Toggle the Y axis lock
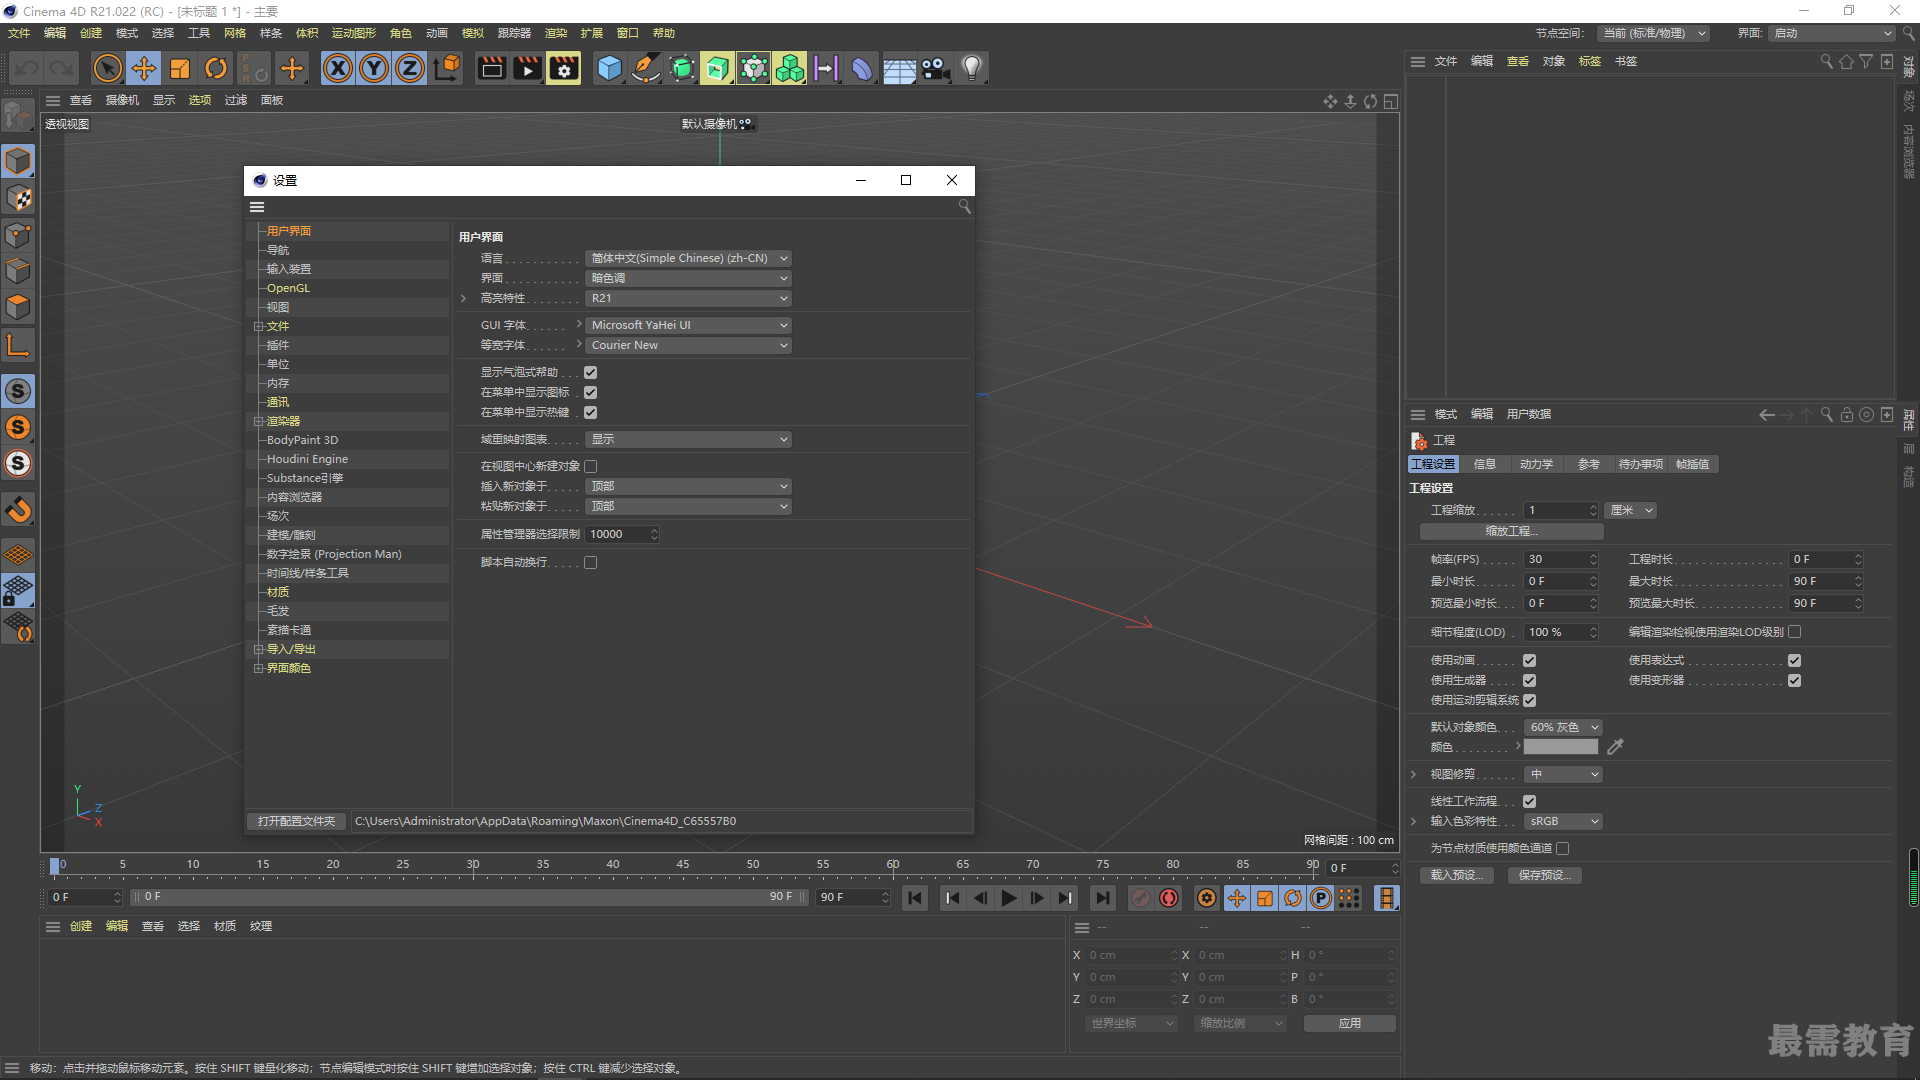 374,68
